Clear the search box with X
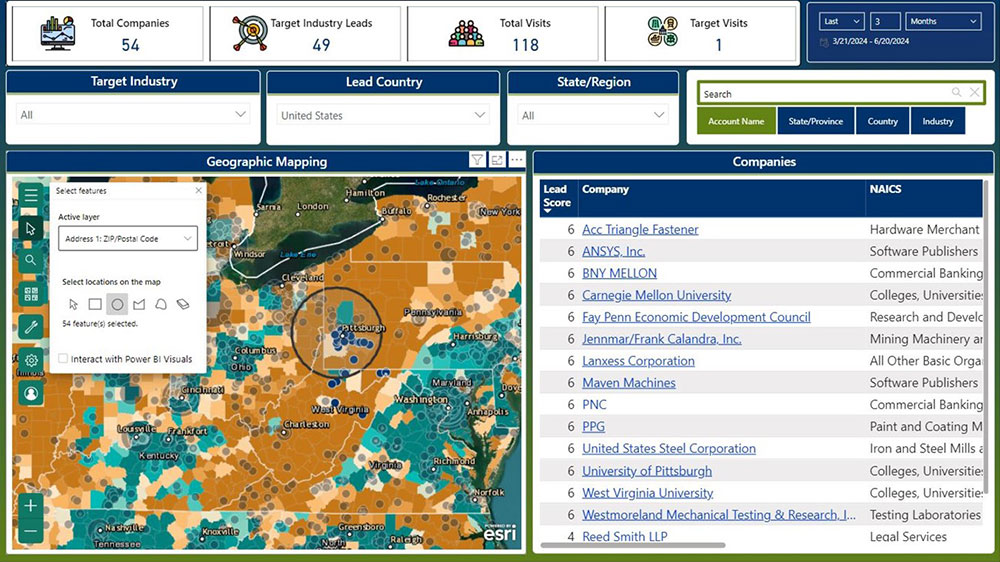This screenshot has height=562, width=1000. 974,92
